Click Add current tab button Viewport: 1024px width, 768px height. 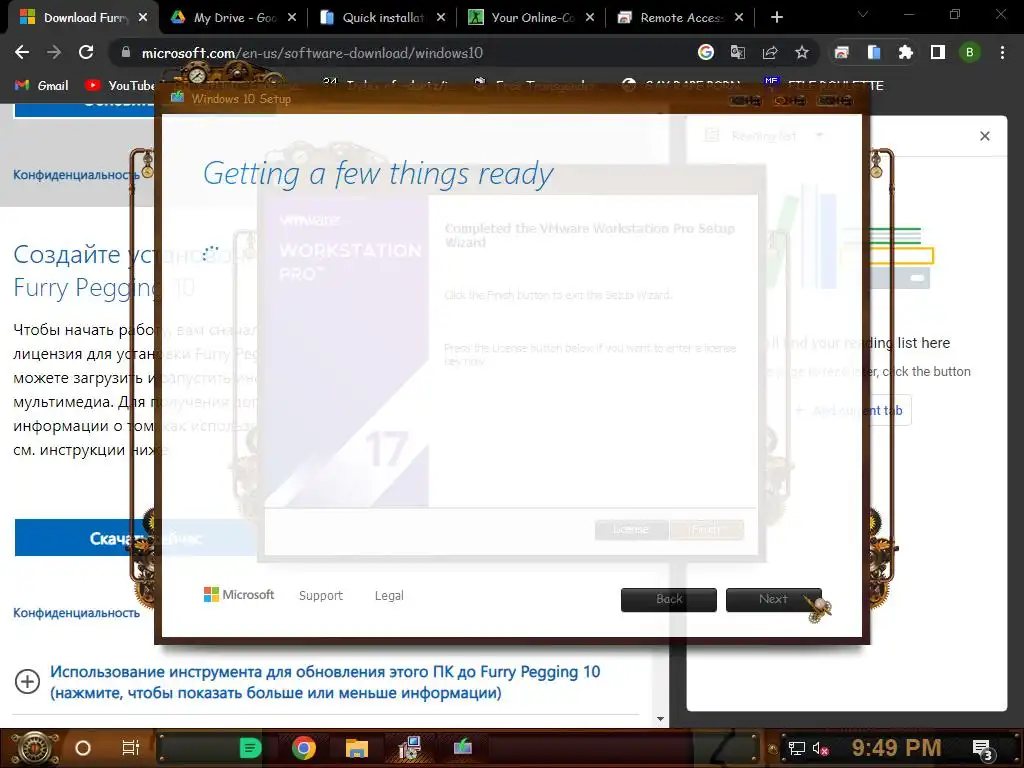[x=848, y=410]
